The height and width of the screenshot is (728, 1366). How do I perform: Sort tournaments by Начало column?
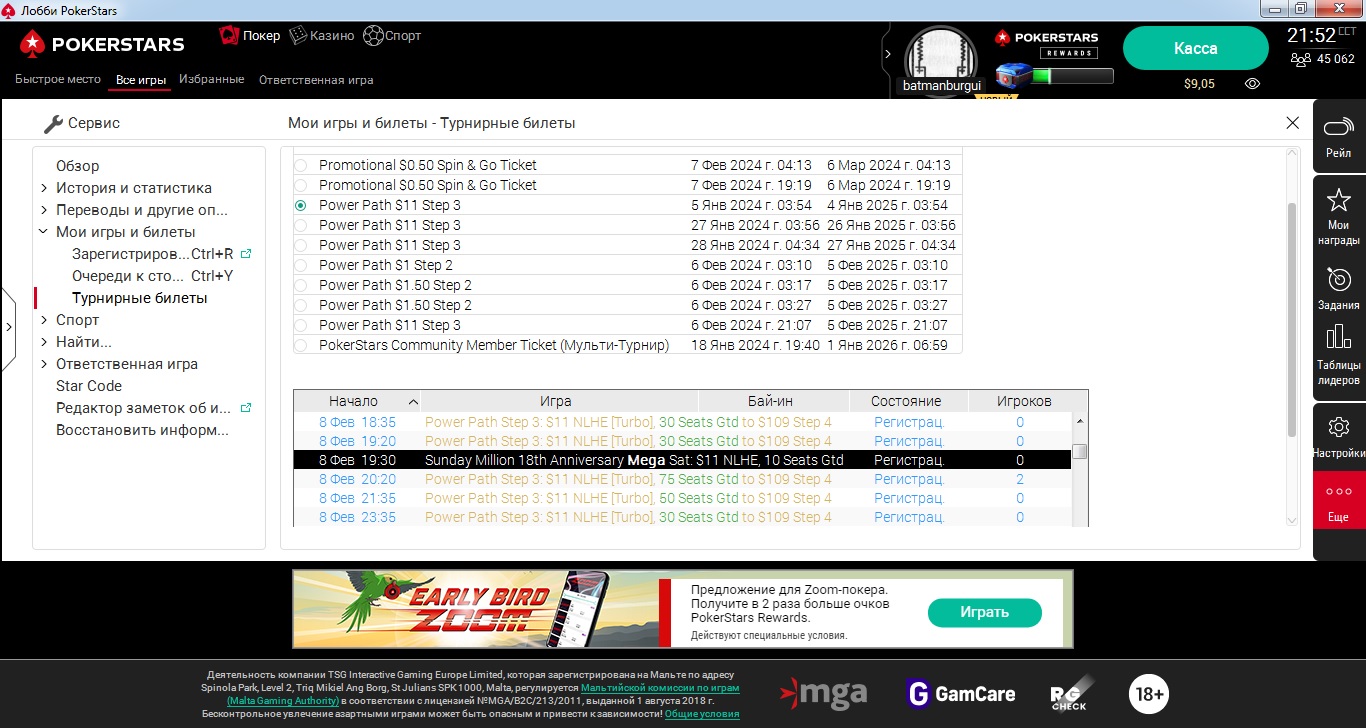[x=357, y=401]
